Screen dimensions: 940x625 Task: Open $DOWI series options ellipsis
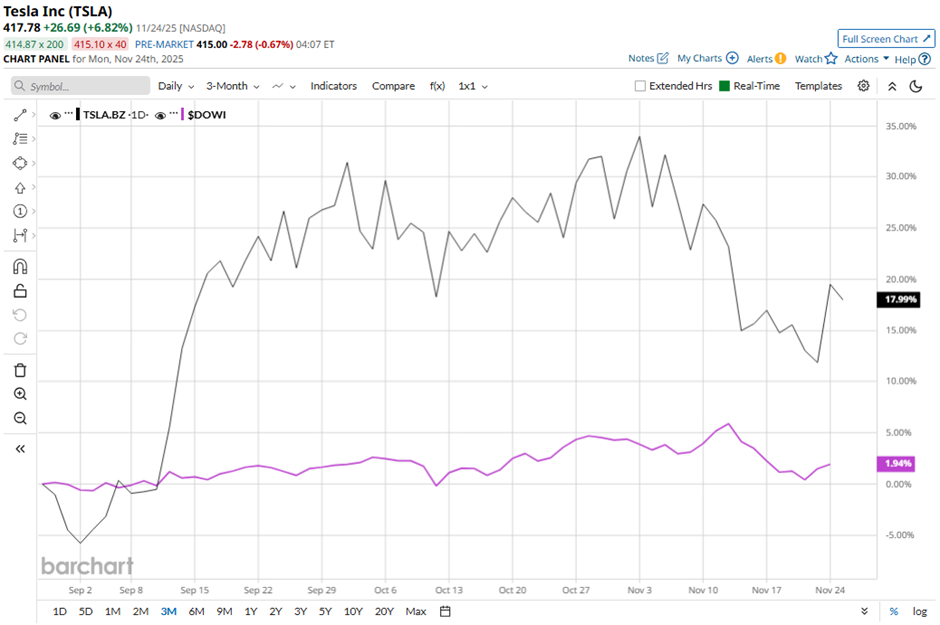[x=174, y=113]
